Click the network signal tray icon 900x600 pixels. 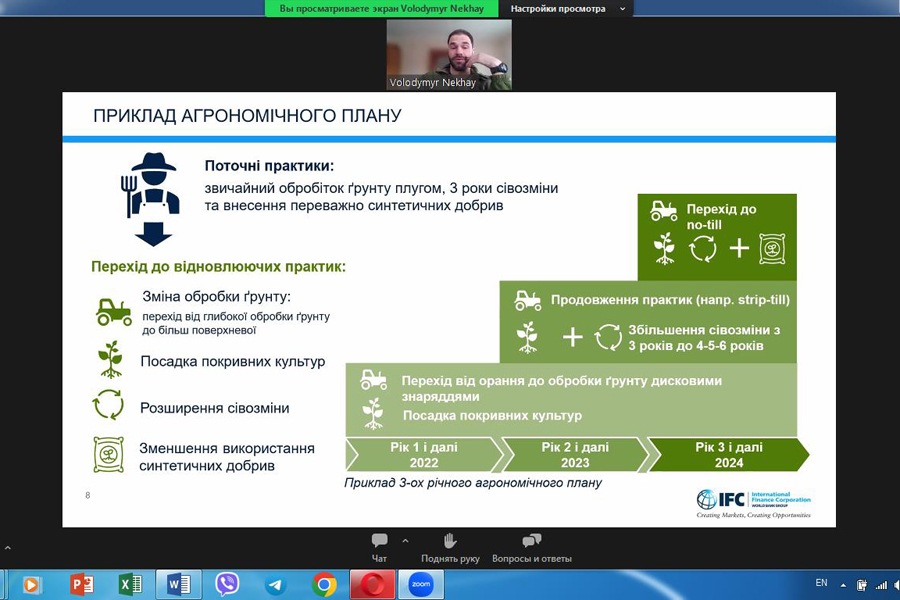882,584
